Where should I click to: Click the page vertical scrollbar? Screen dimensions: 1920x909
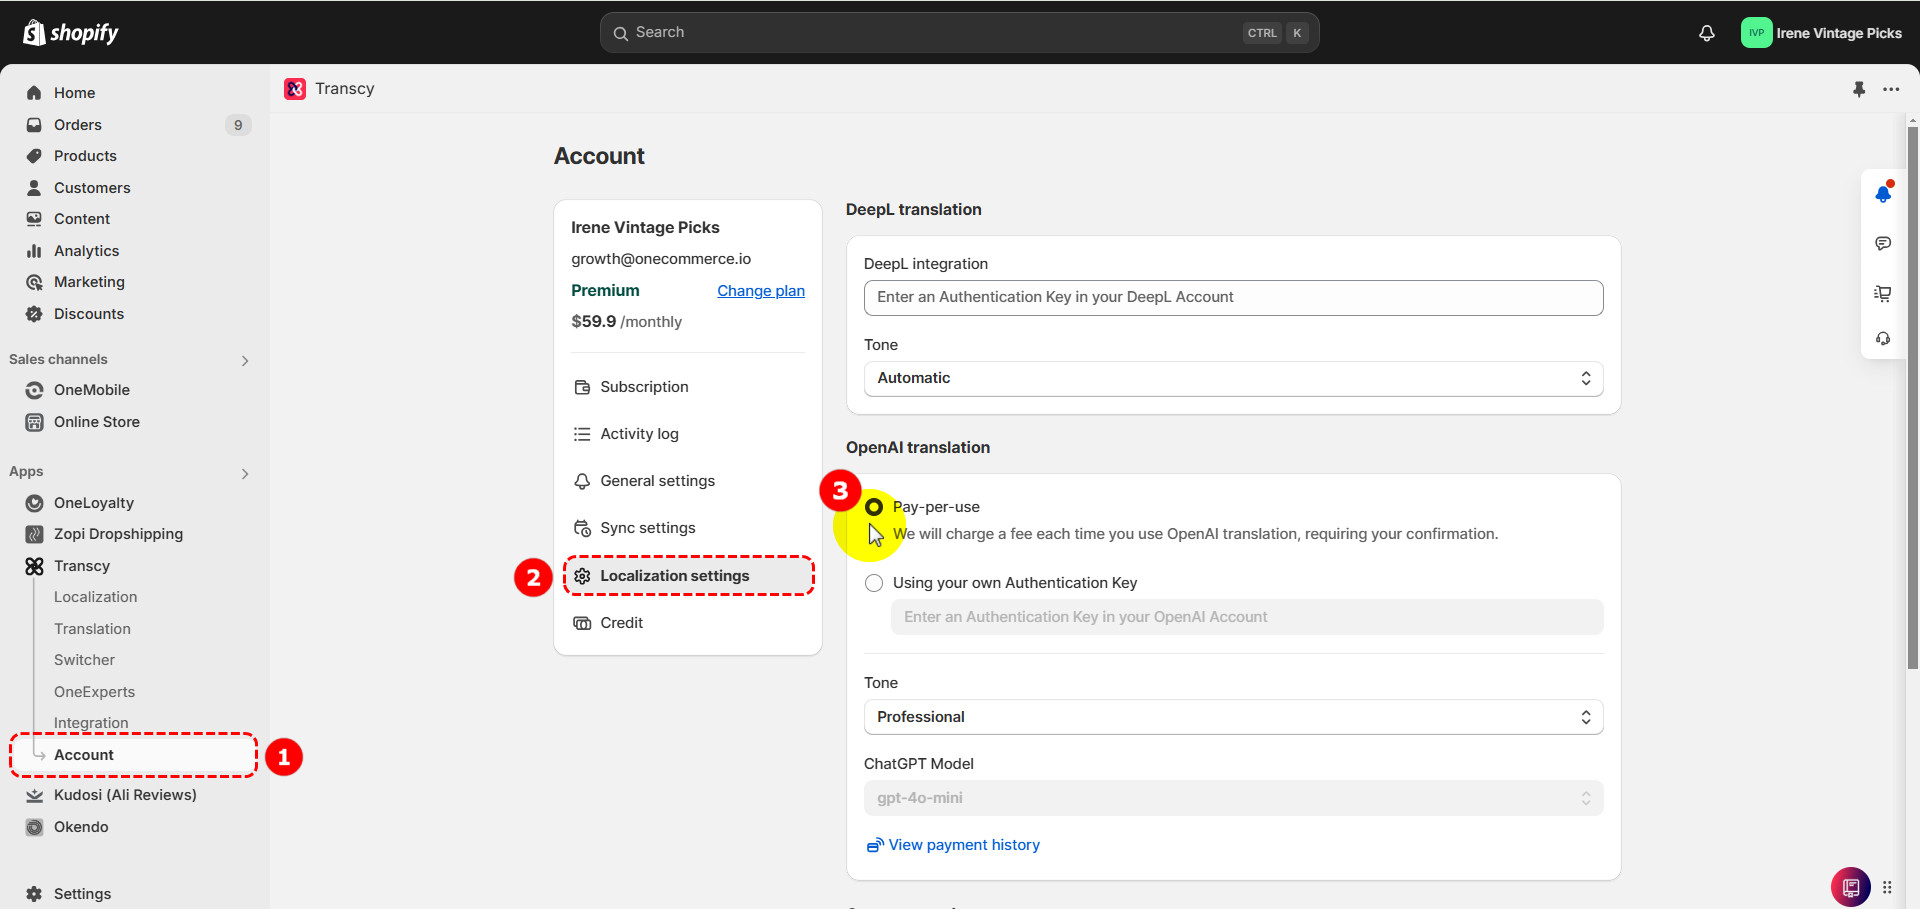pyautogui.click(x=1912, y=398)
